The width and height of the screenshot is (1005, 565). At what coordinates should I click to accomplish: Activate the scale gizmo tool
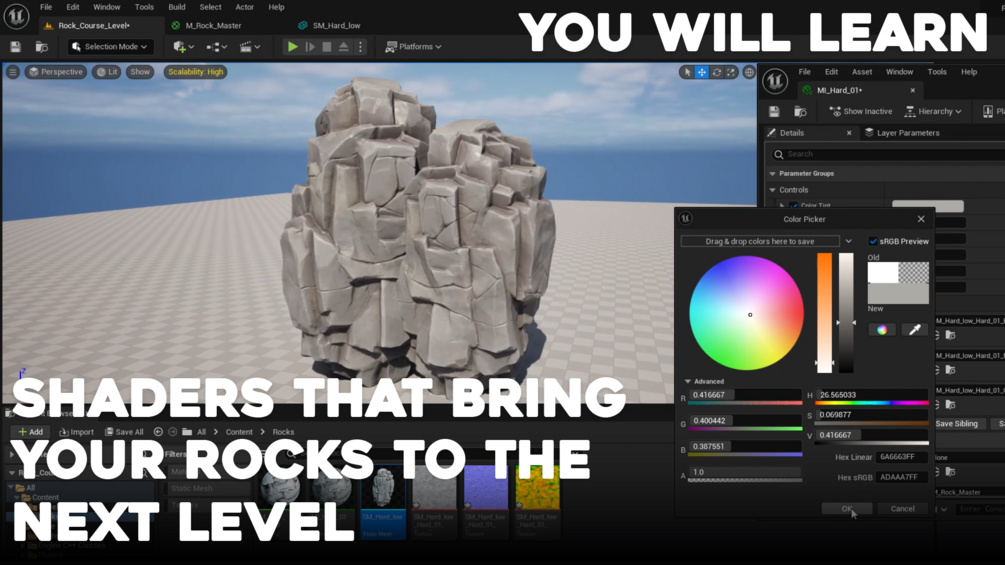731,72
